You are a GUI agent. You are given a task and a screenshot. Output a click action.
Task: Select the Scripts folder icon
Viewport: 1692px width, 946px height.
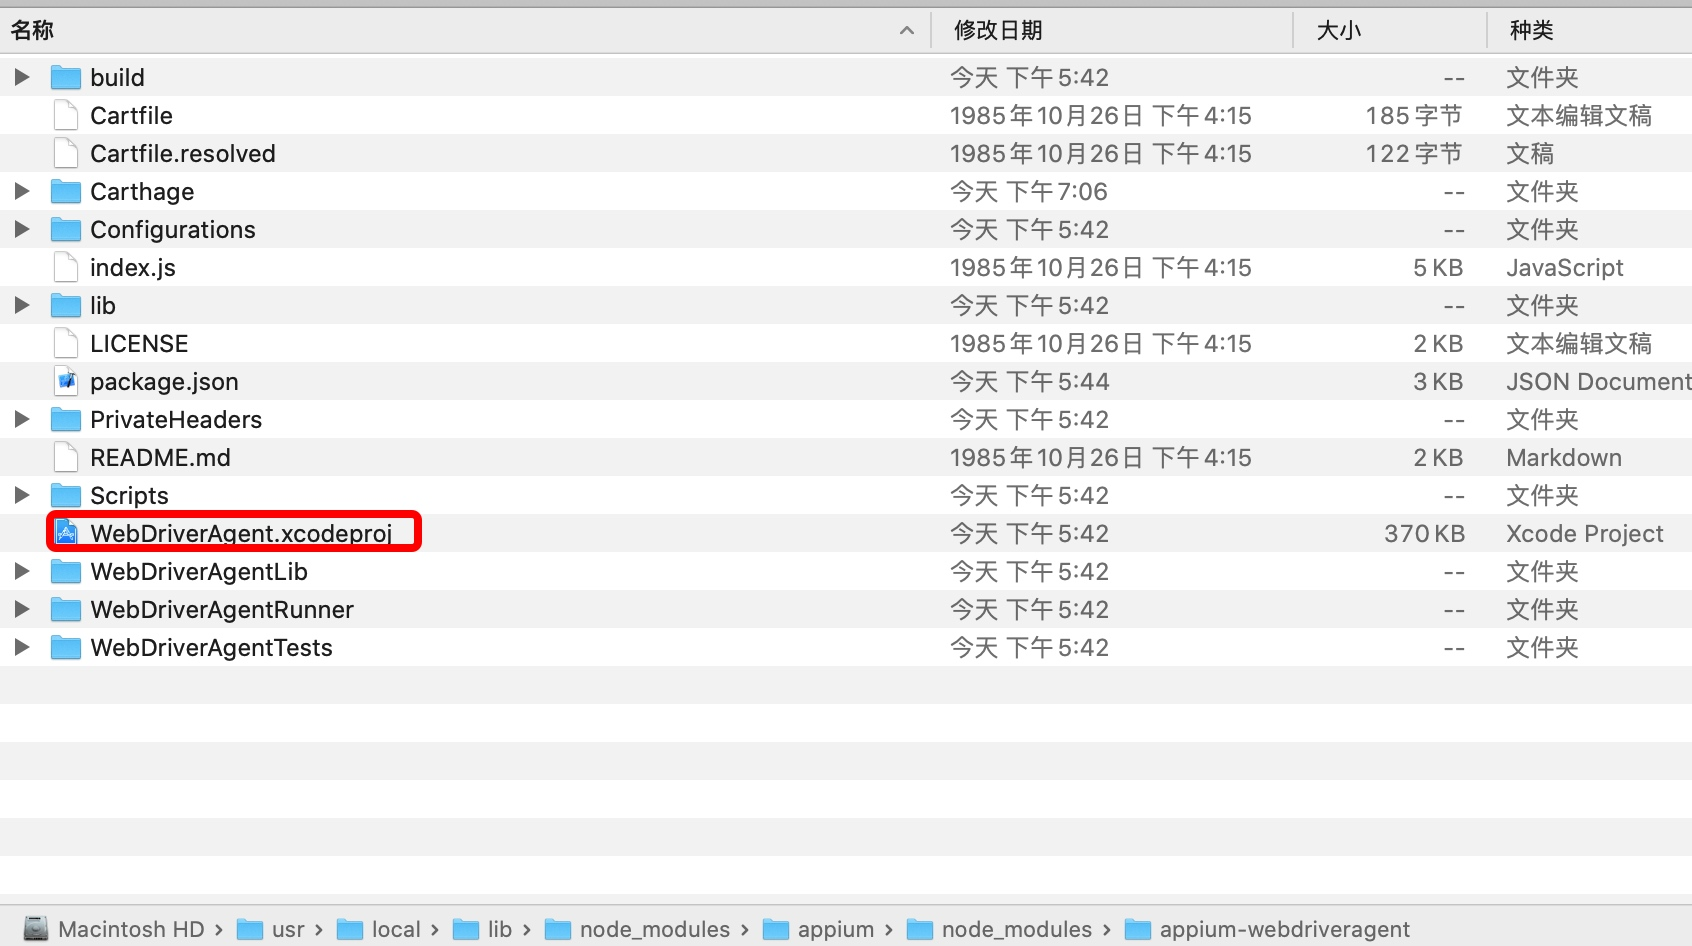click(x=66, y=495)
